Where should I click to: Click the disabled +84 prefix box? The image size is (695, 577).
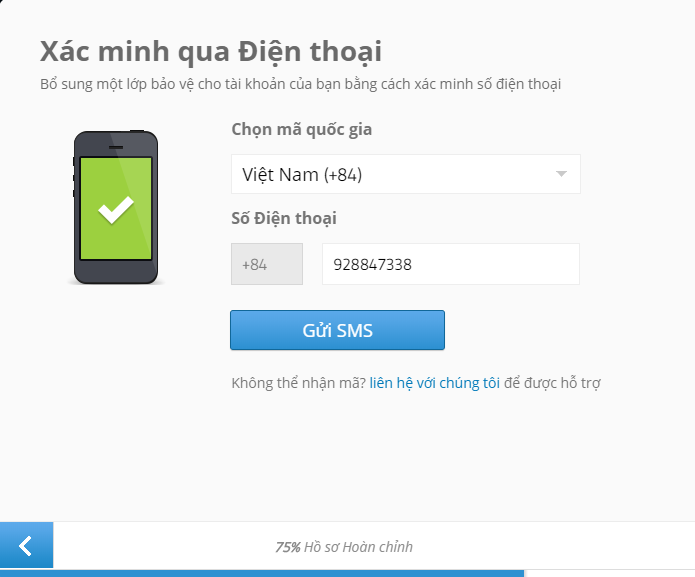[x=267, y=264]
